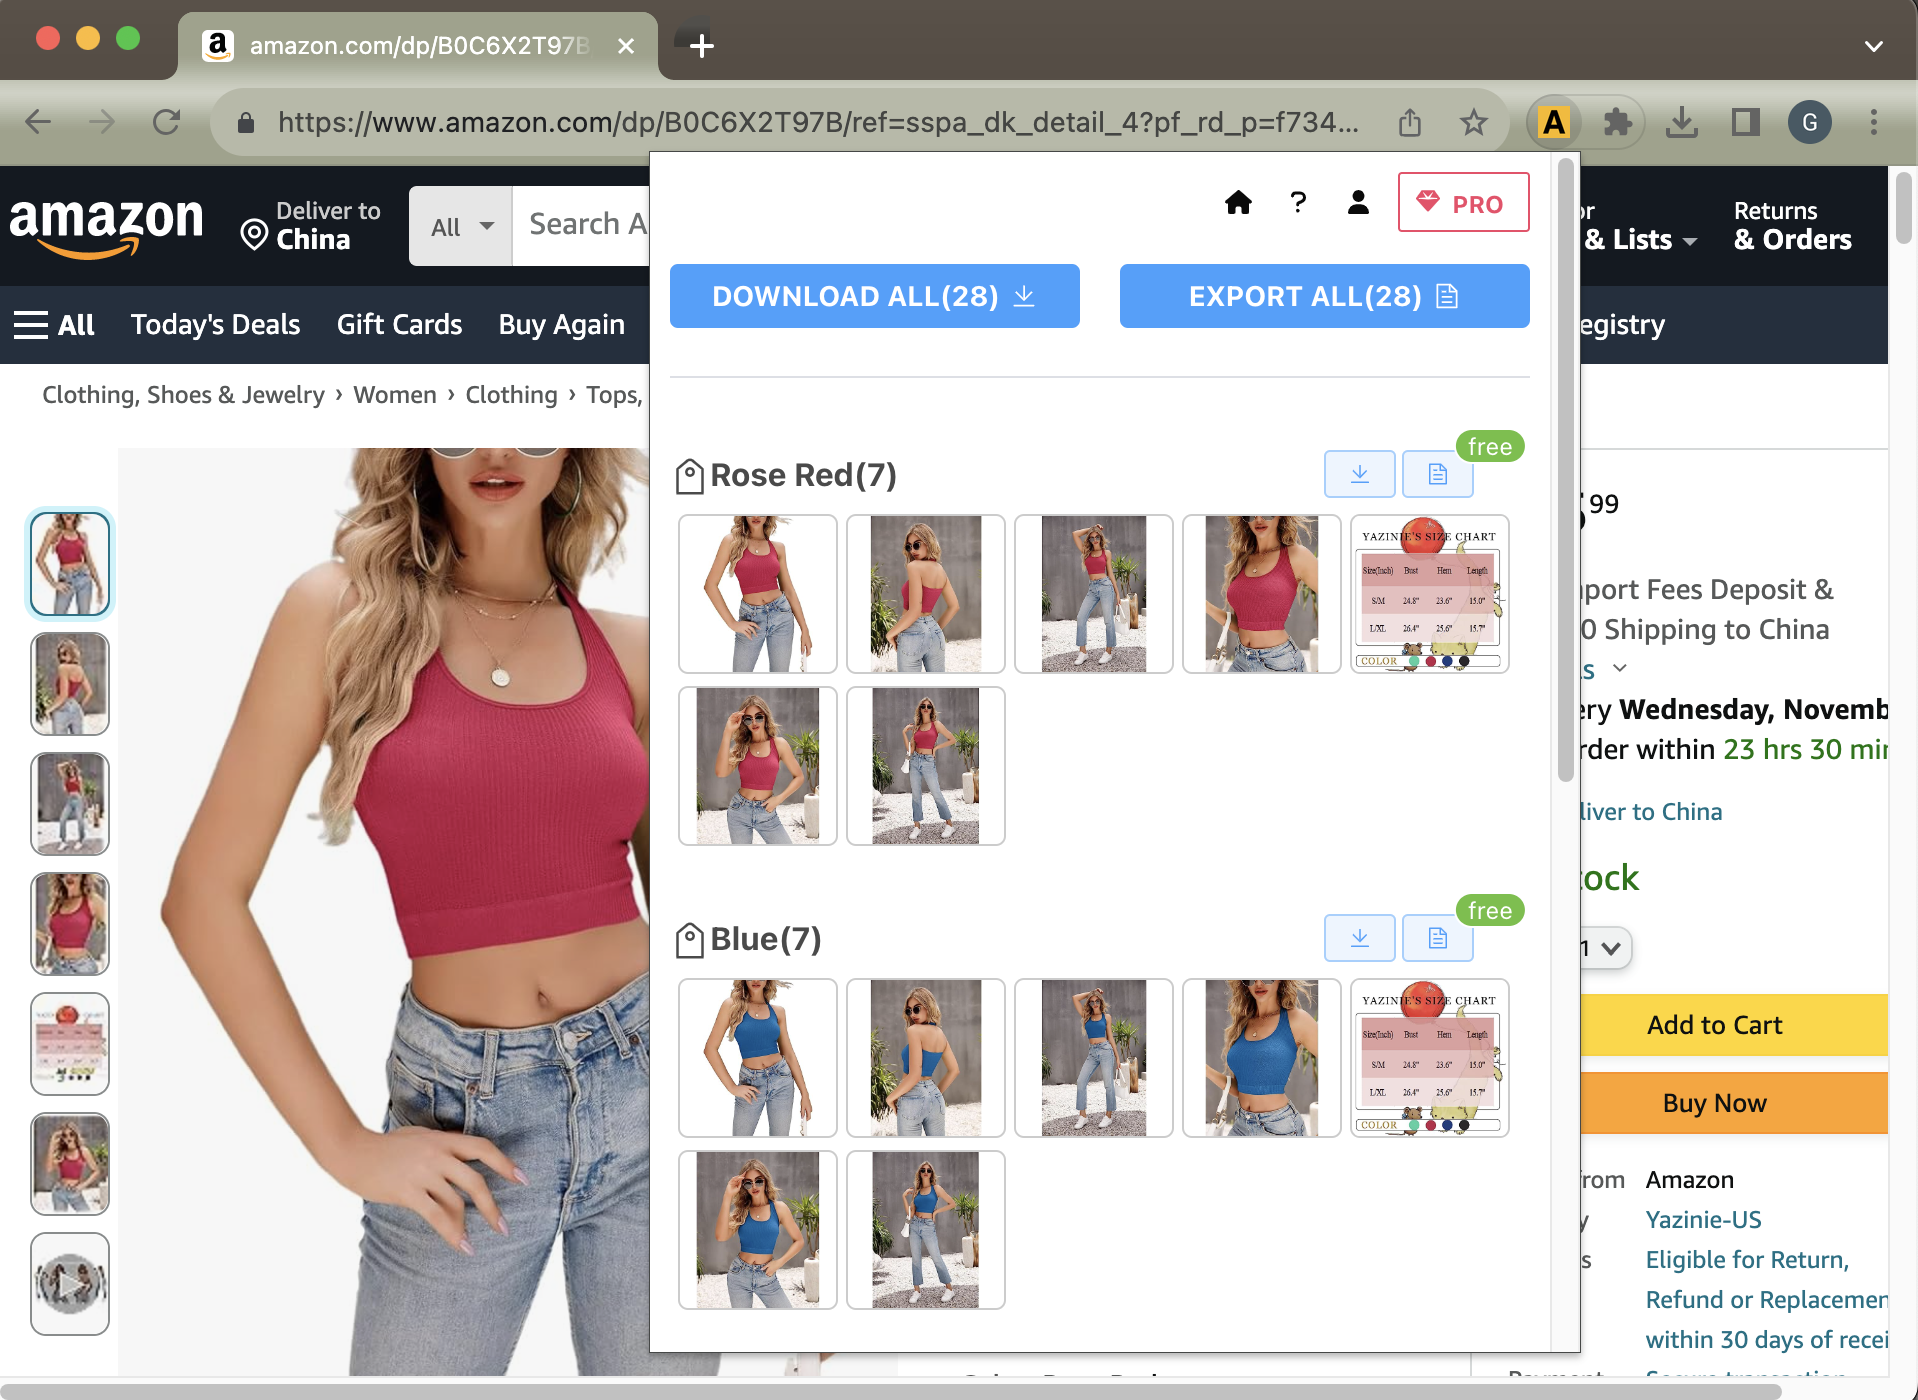Viewport: 1918px width, 1400px height.
Task: Click the share icon in address bar
Action: [1410, 122]
